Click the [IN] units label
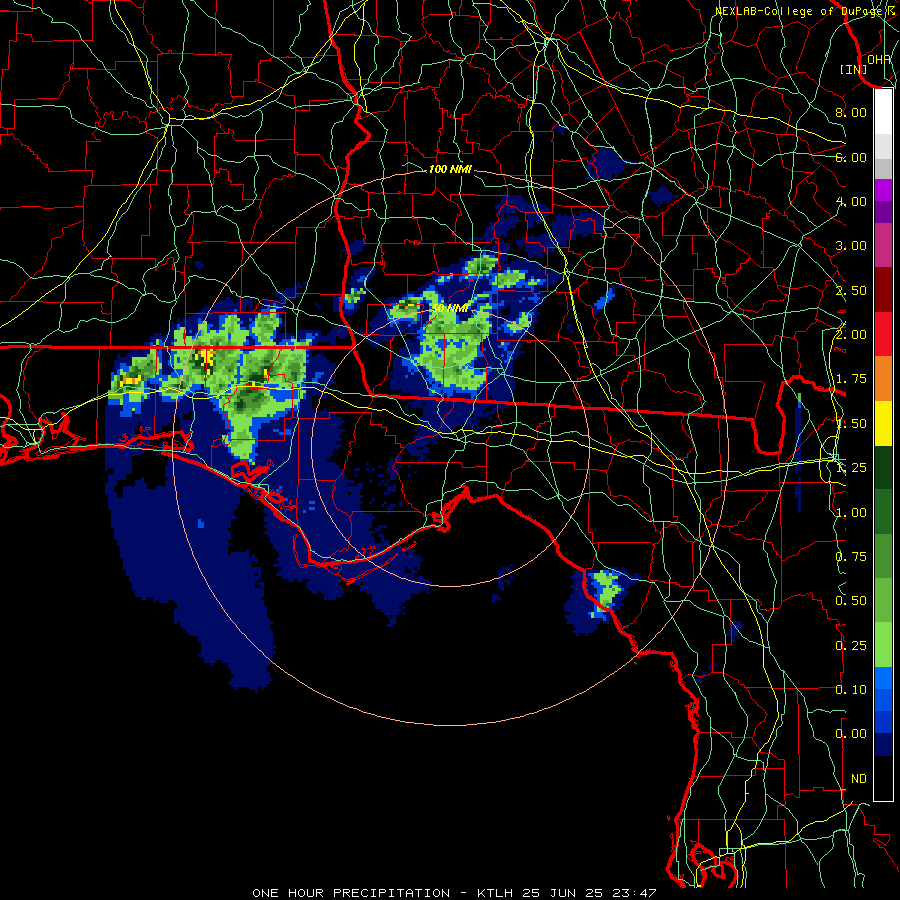900x900 pixels. 854,69
